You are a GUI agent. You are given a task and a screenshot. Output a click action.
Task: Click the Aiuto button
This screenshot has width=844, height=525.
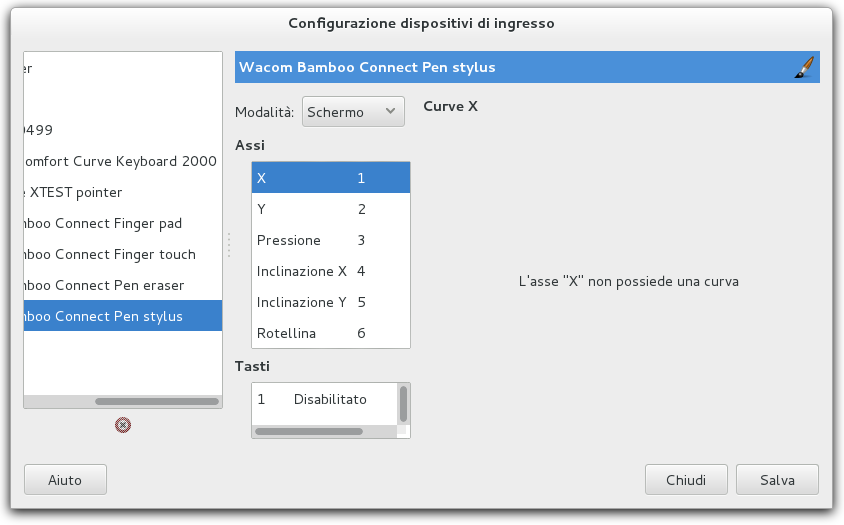tap(65, 480)
